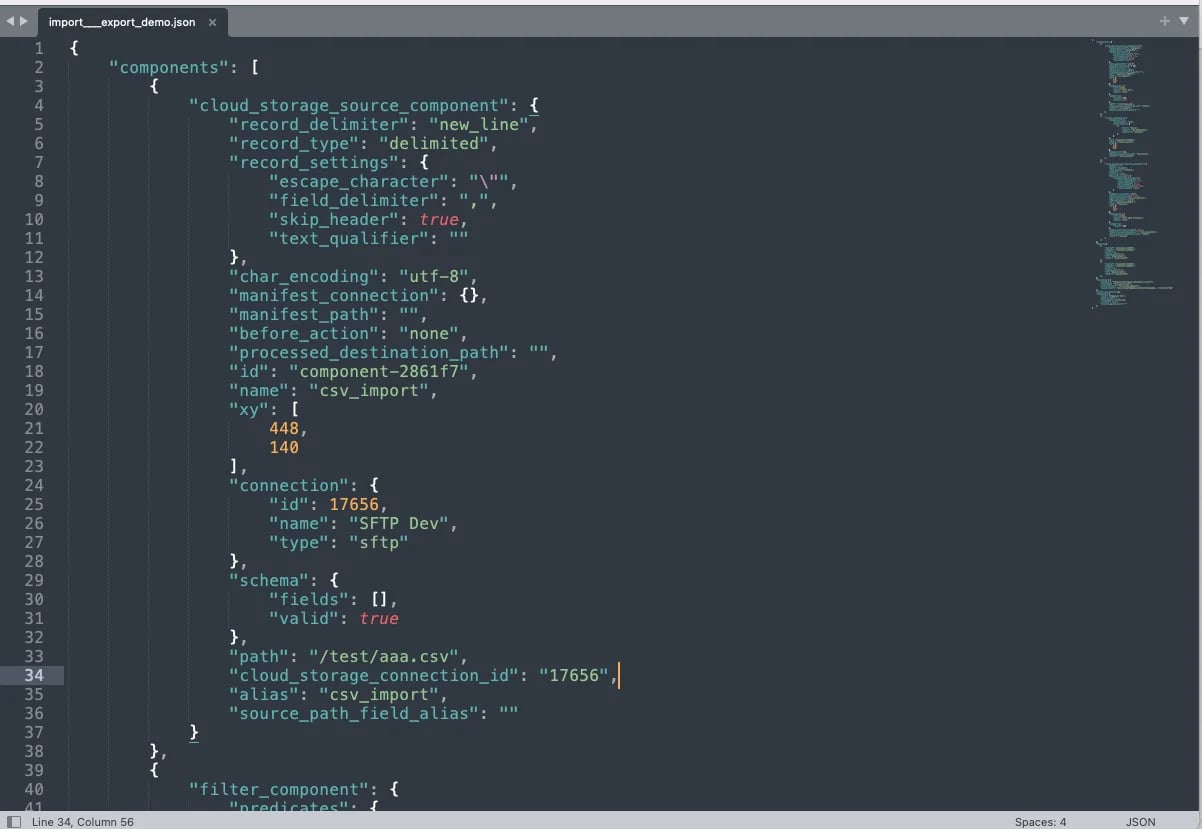This screenshot has height=829, width=1202.
Task: Go to next tab with right arrow
Action: (24, 21)
